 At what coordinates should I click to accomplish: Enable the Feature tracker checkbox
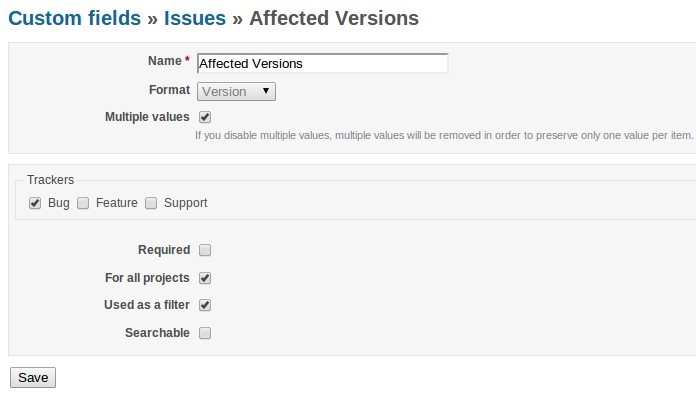tap(83, 203)
